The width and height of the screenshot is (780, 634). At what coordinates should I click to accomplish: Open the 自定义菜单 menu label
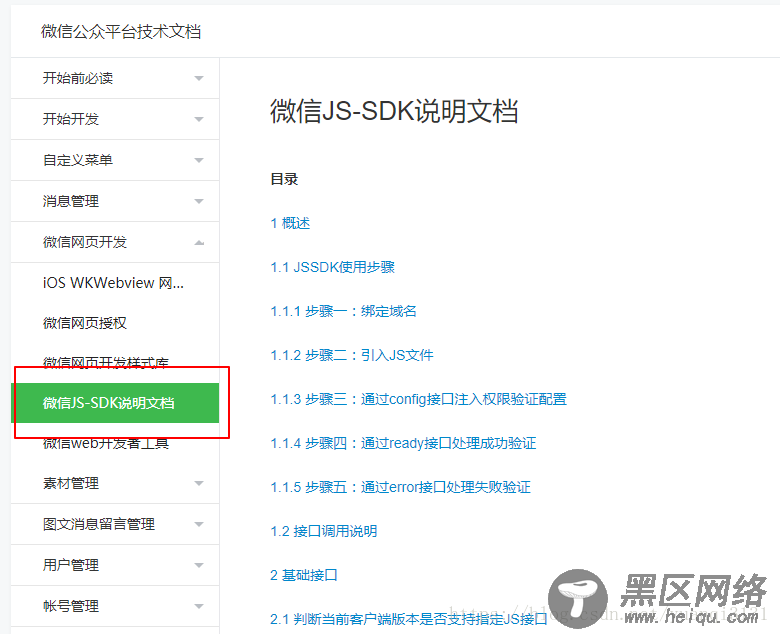[78, 160]
